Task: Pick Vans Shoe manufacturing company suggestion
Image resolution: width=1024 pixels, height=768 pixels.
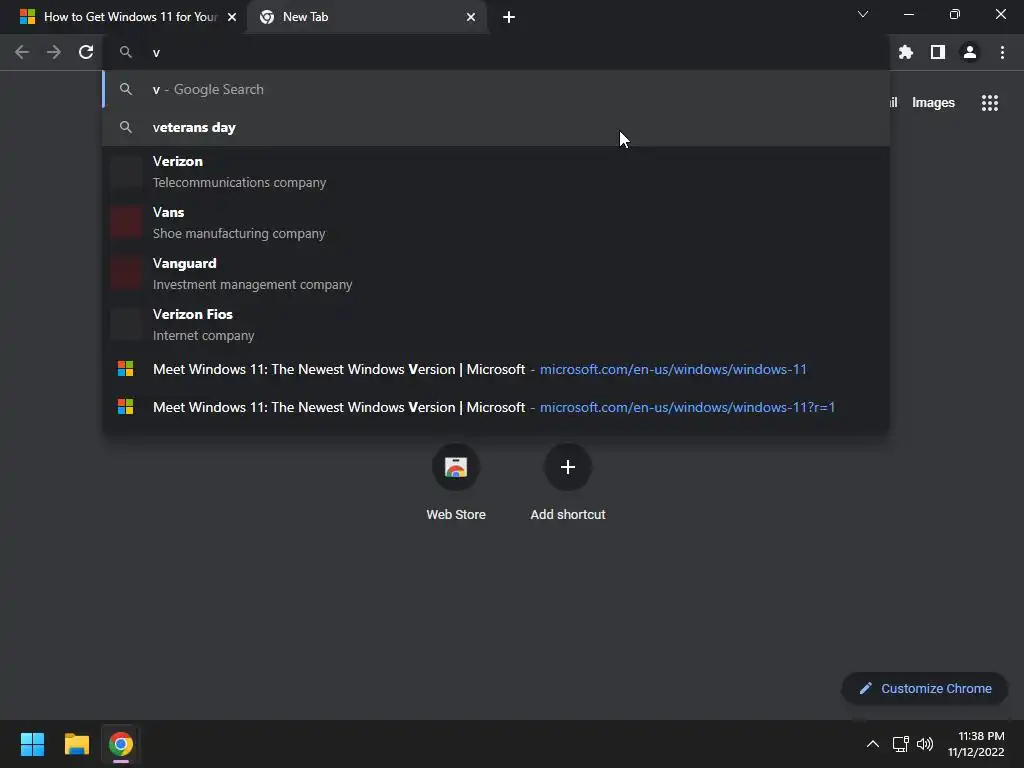Action: click(496, 223)
